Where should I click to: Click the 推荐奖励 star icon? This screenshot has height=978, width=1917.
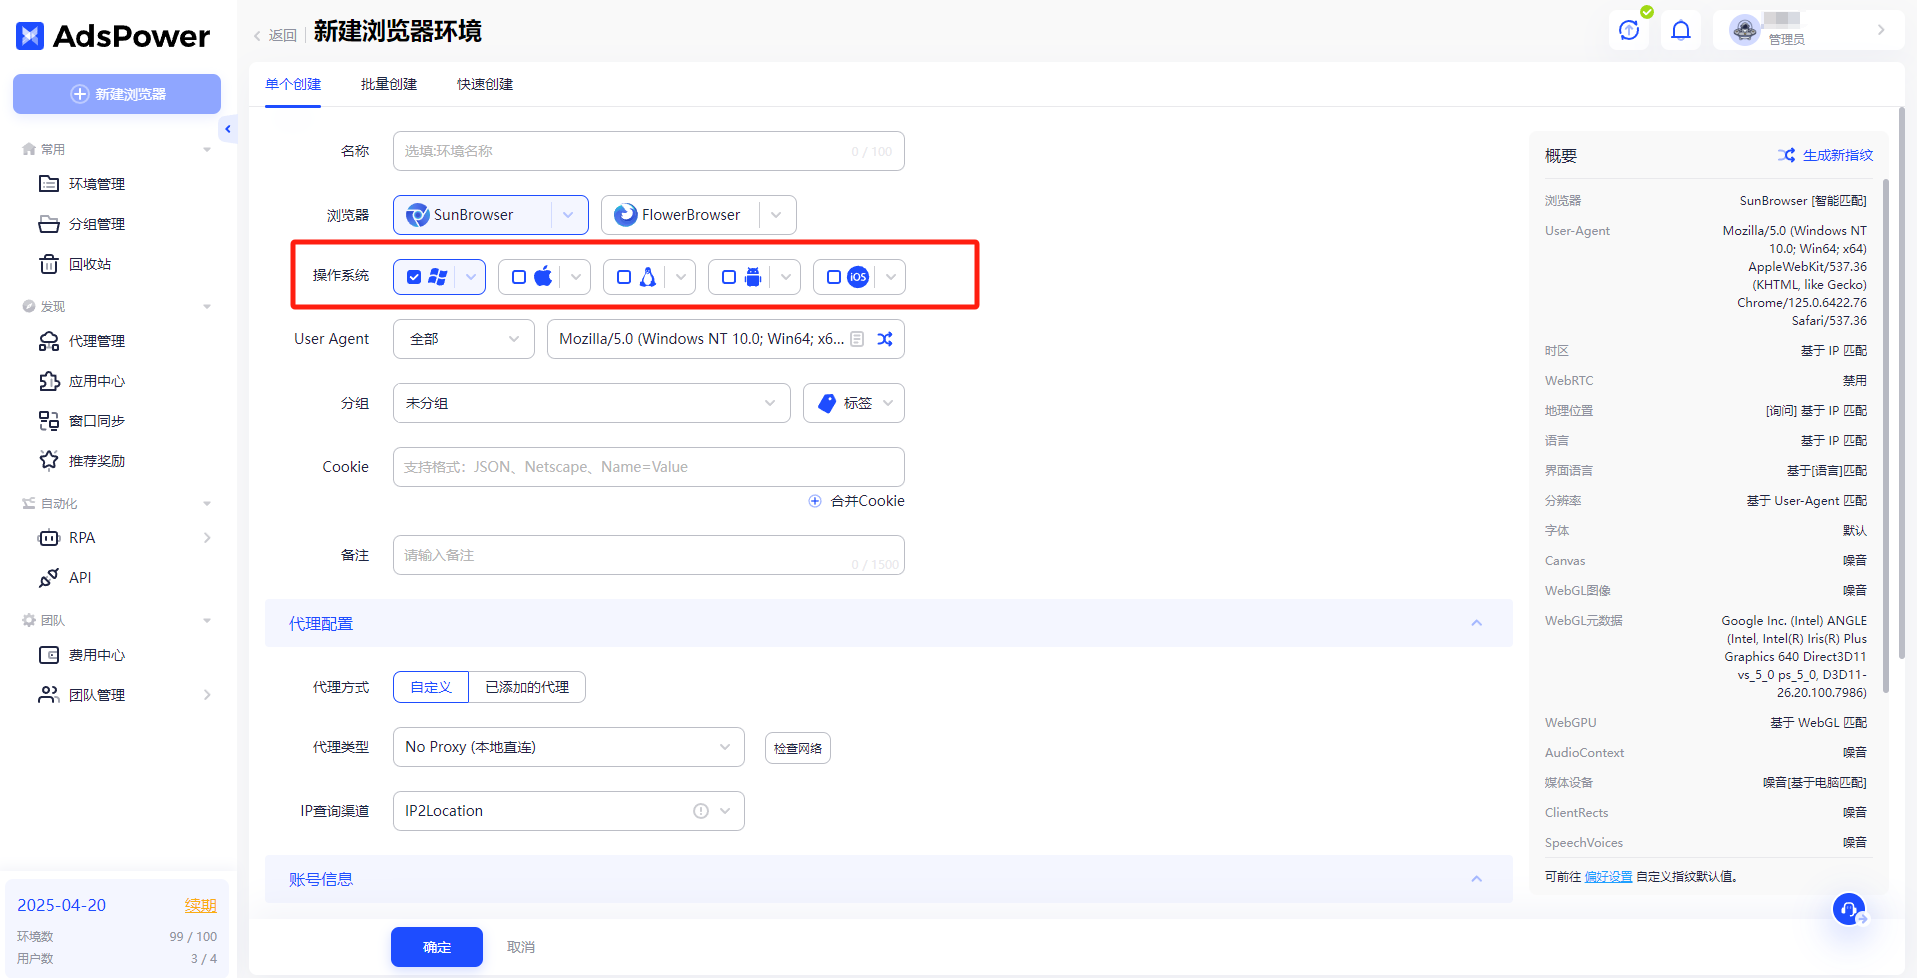click(x=49, y=460)
